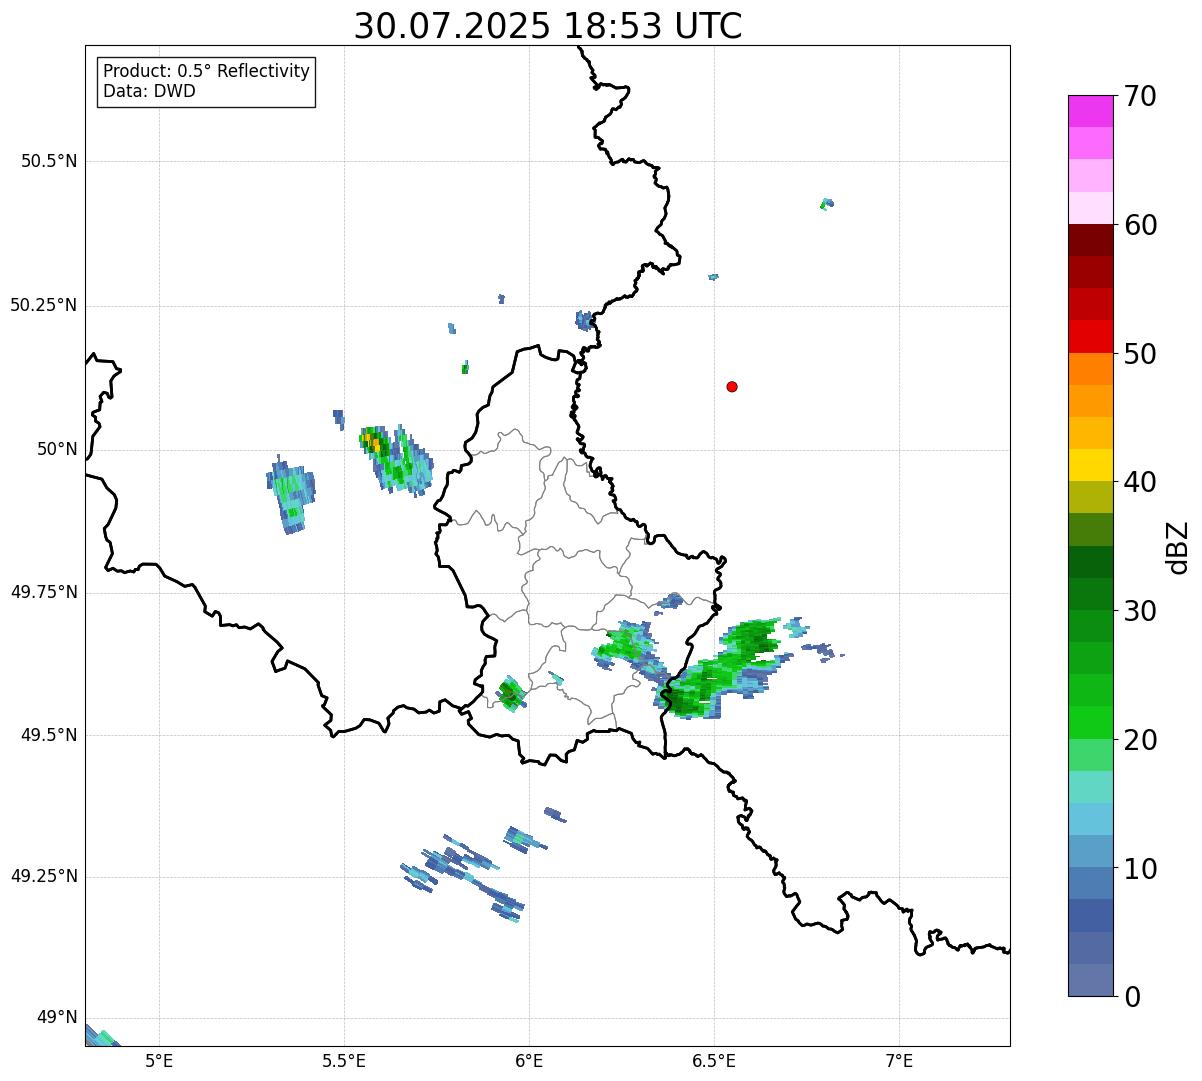Screen dimensions: 1202x1081
Task: Click the blue-green radar echo near 5.35°E
Action: (291, 494)
